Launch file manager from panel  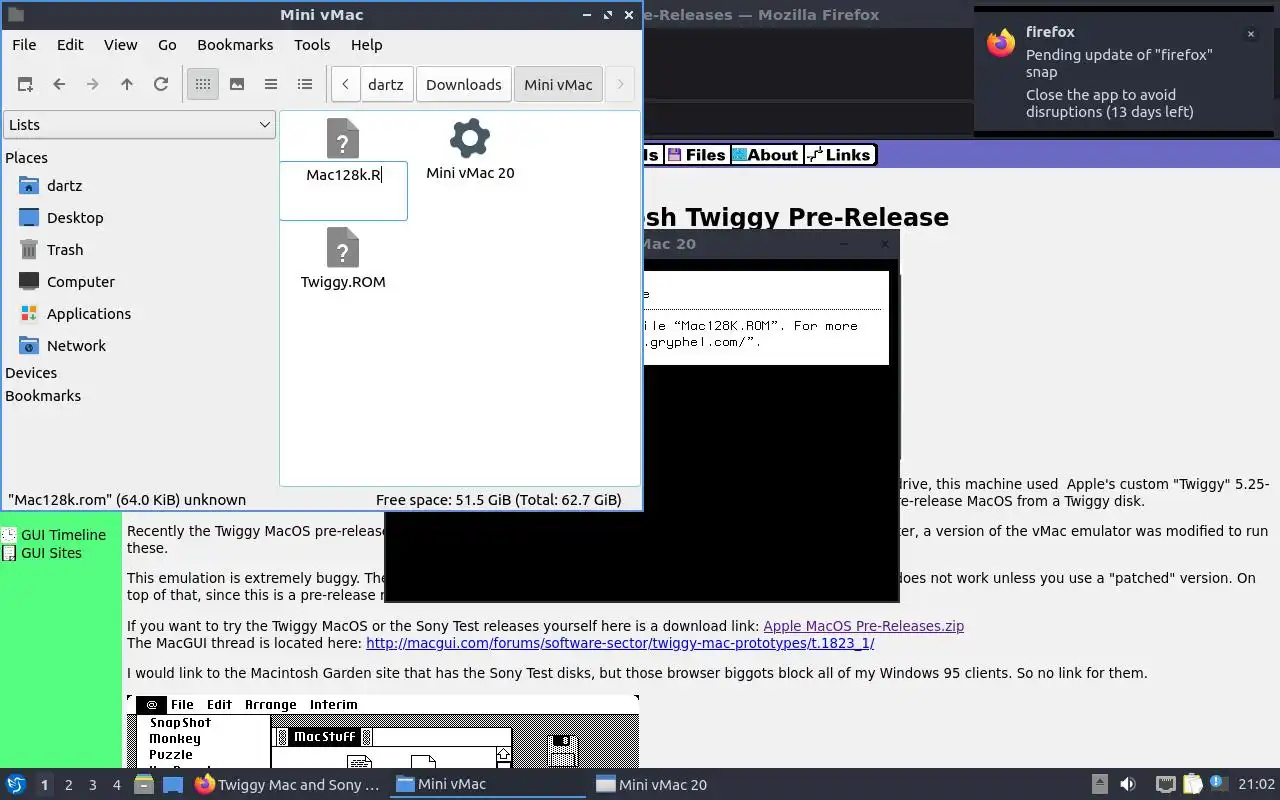tap(144, 785)
